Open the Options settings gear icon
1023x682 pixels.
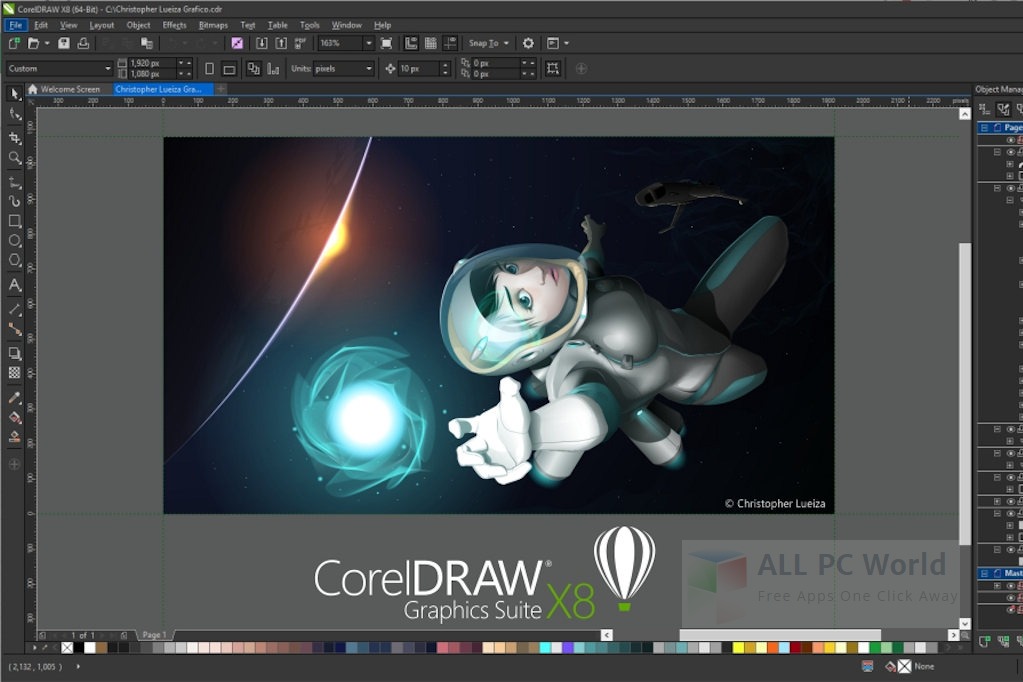(x=527, y=43)
